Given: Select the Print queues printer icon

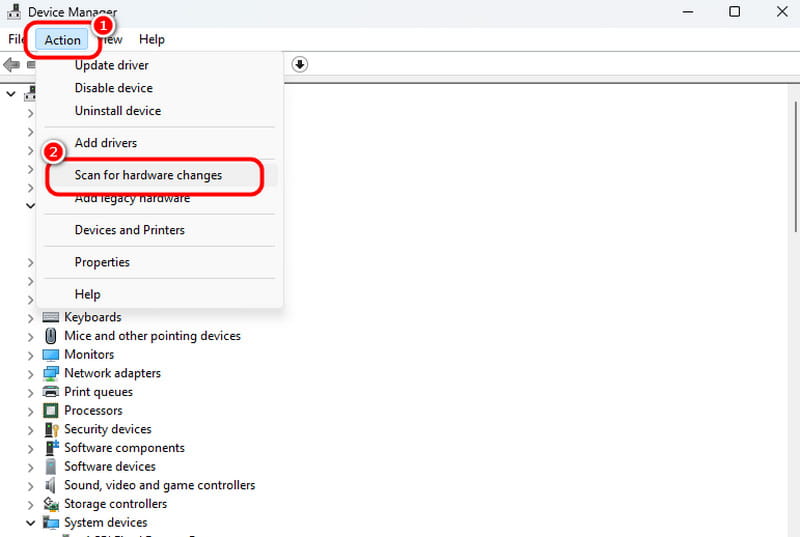Looking at the screenshot, I should 51,392.
